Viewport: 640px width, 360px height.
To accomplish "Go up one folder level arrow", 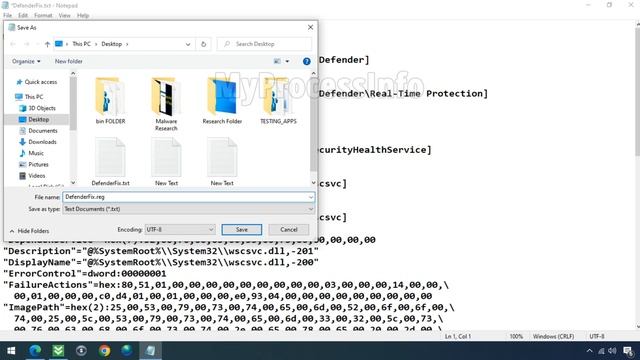I will (47, 44).
